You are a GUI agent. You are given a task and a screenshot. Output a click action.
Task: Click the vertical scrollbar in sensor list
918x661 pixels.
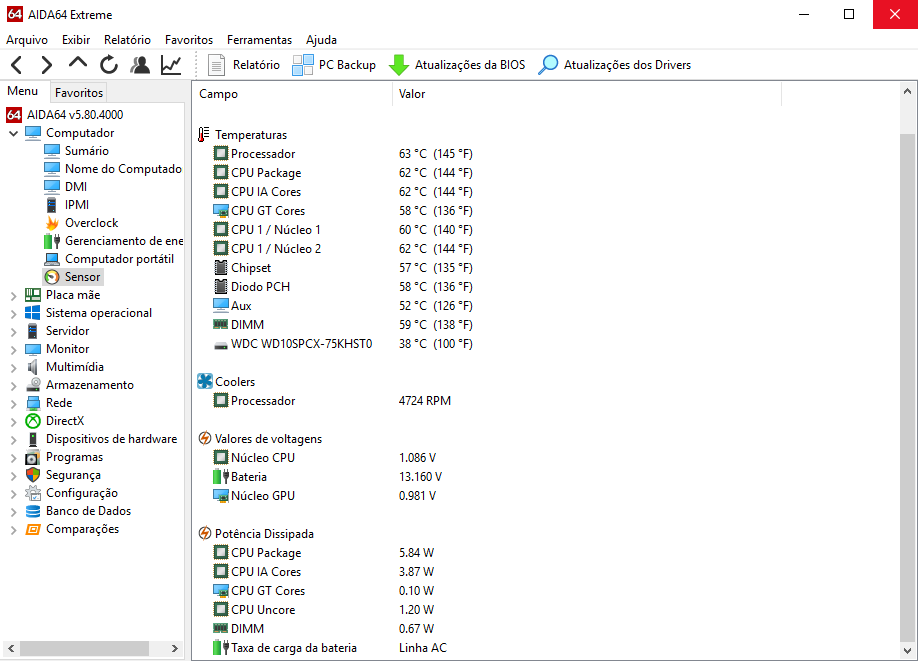click(907, 388)
